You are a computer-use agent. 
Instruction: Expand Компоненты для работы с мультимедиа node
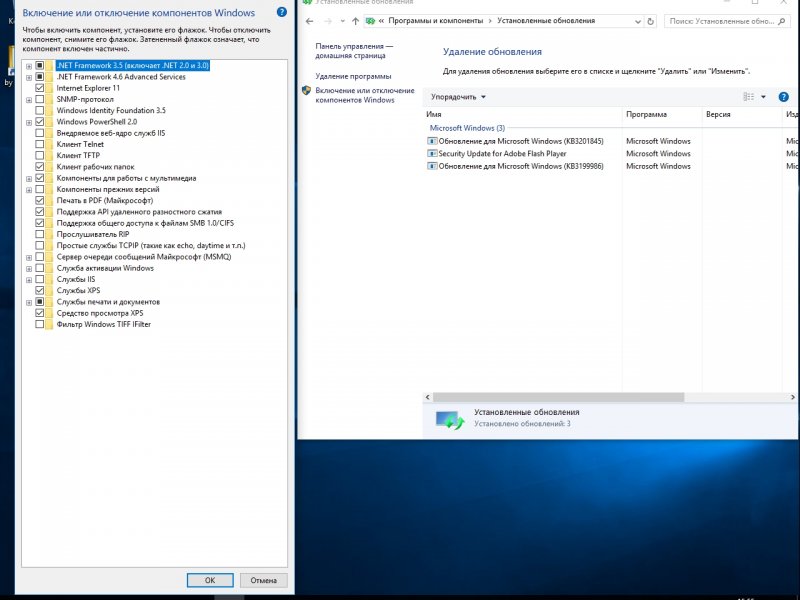29,179
